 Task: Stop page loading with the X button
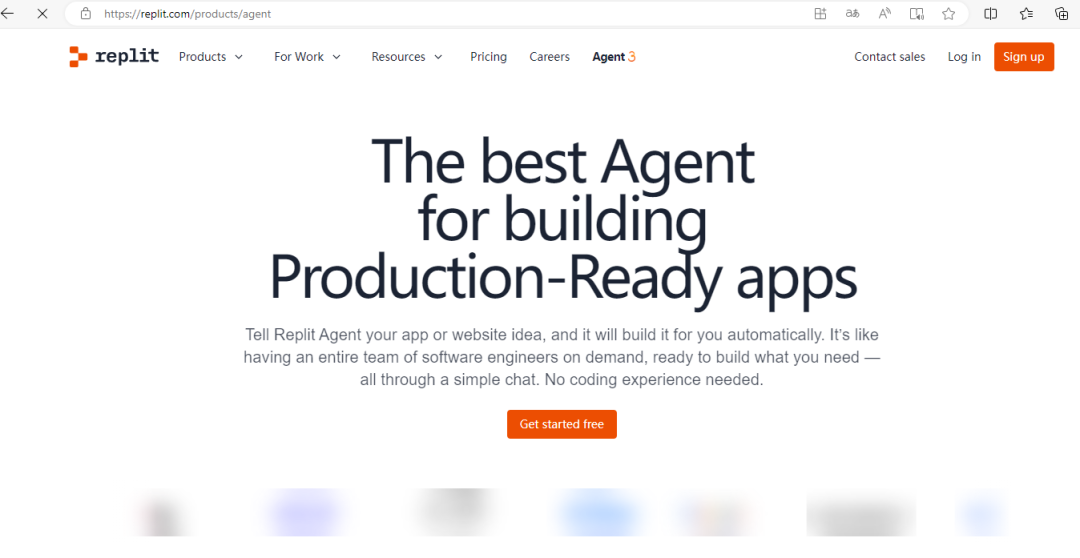[42, 14]
